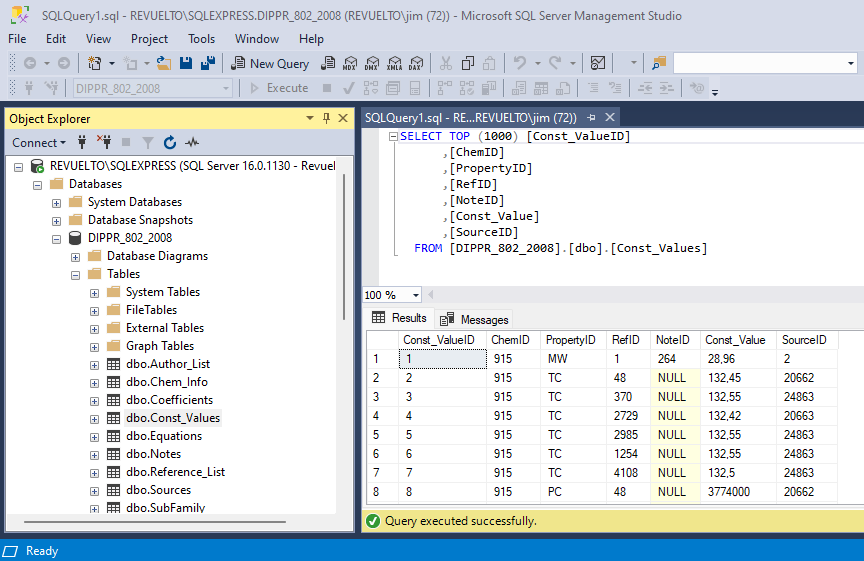
Task: Open the Project menu
Action: pos(149,39)
